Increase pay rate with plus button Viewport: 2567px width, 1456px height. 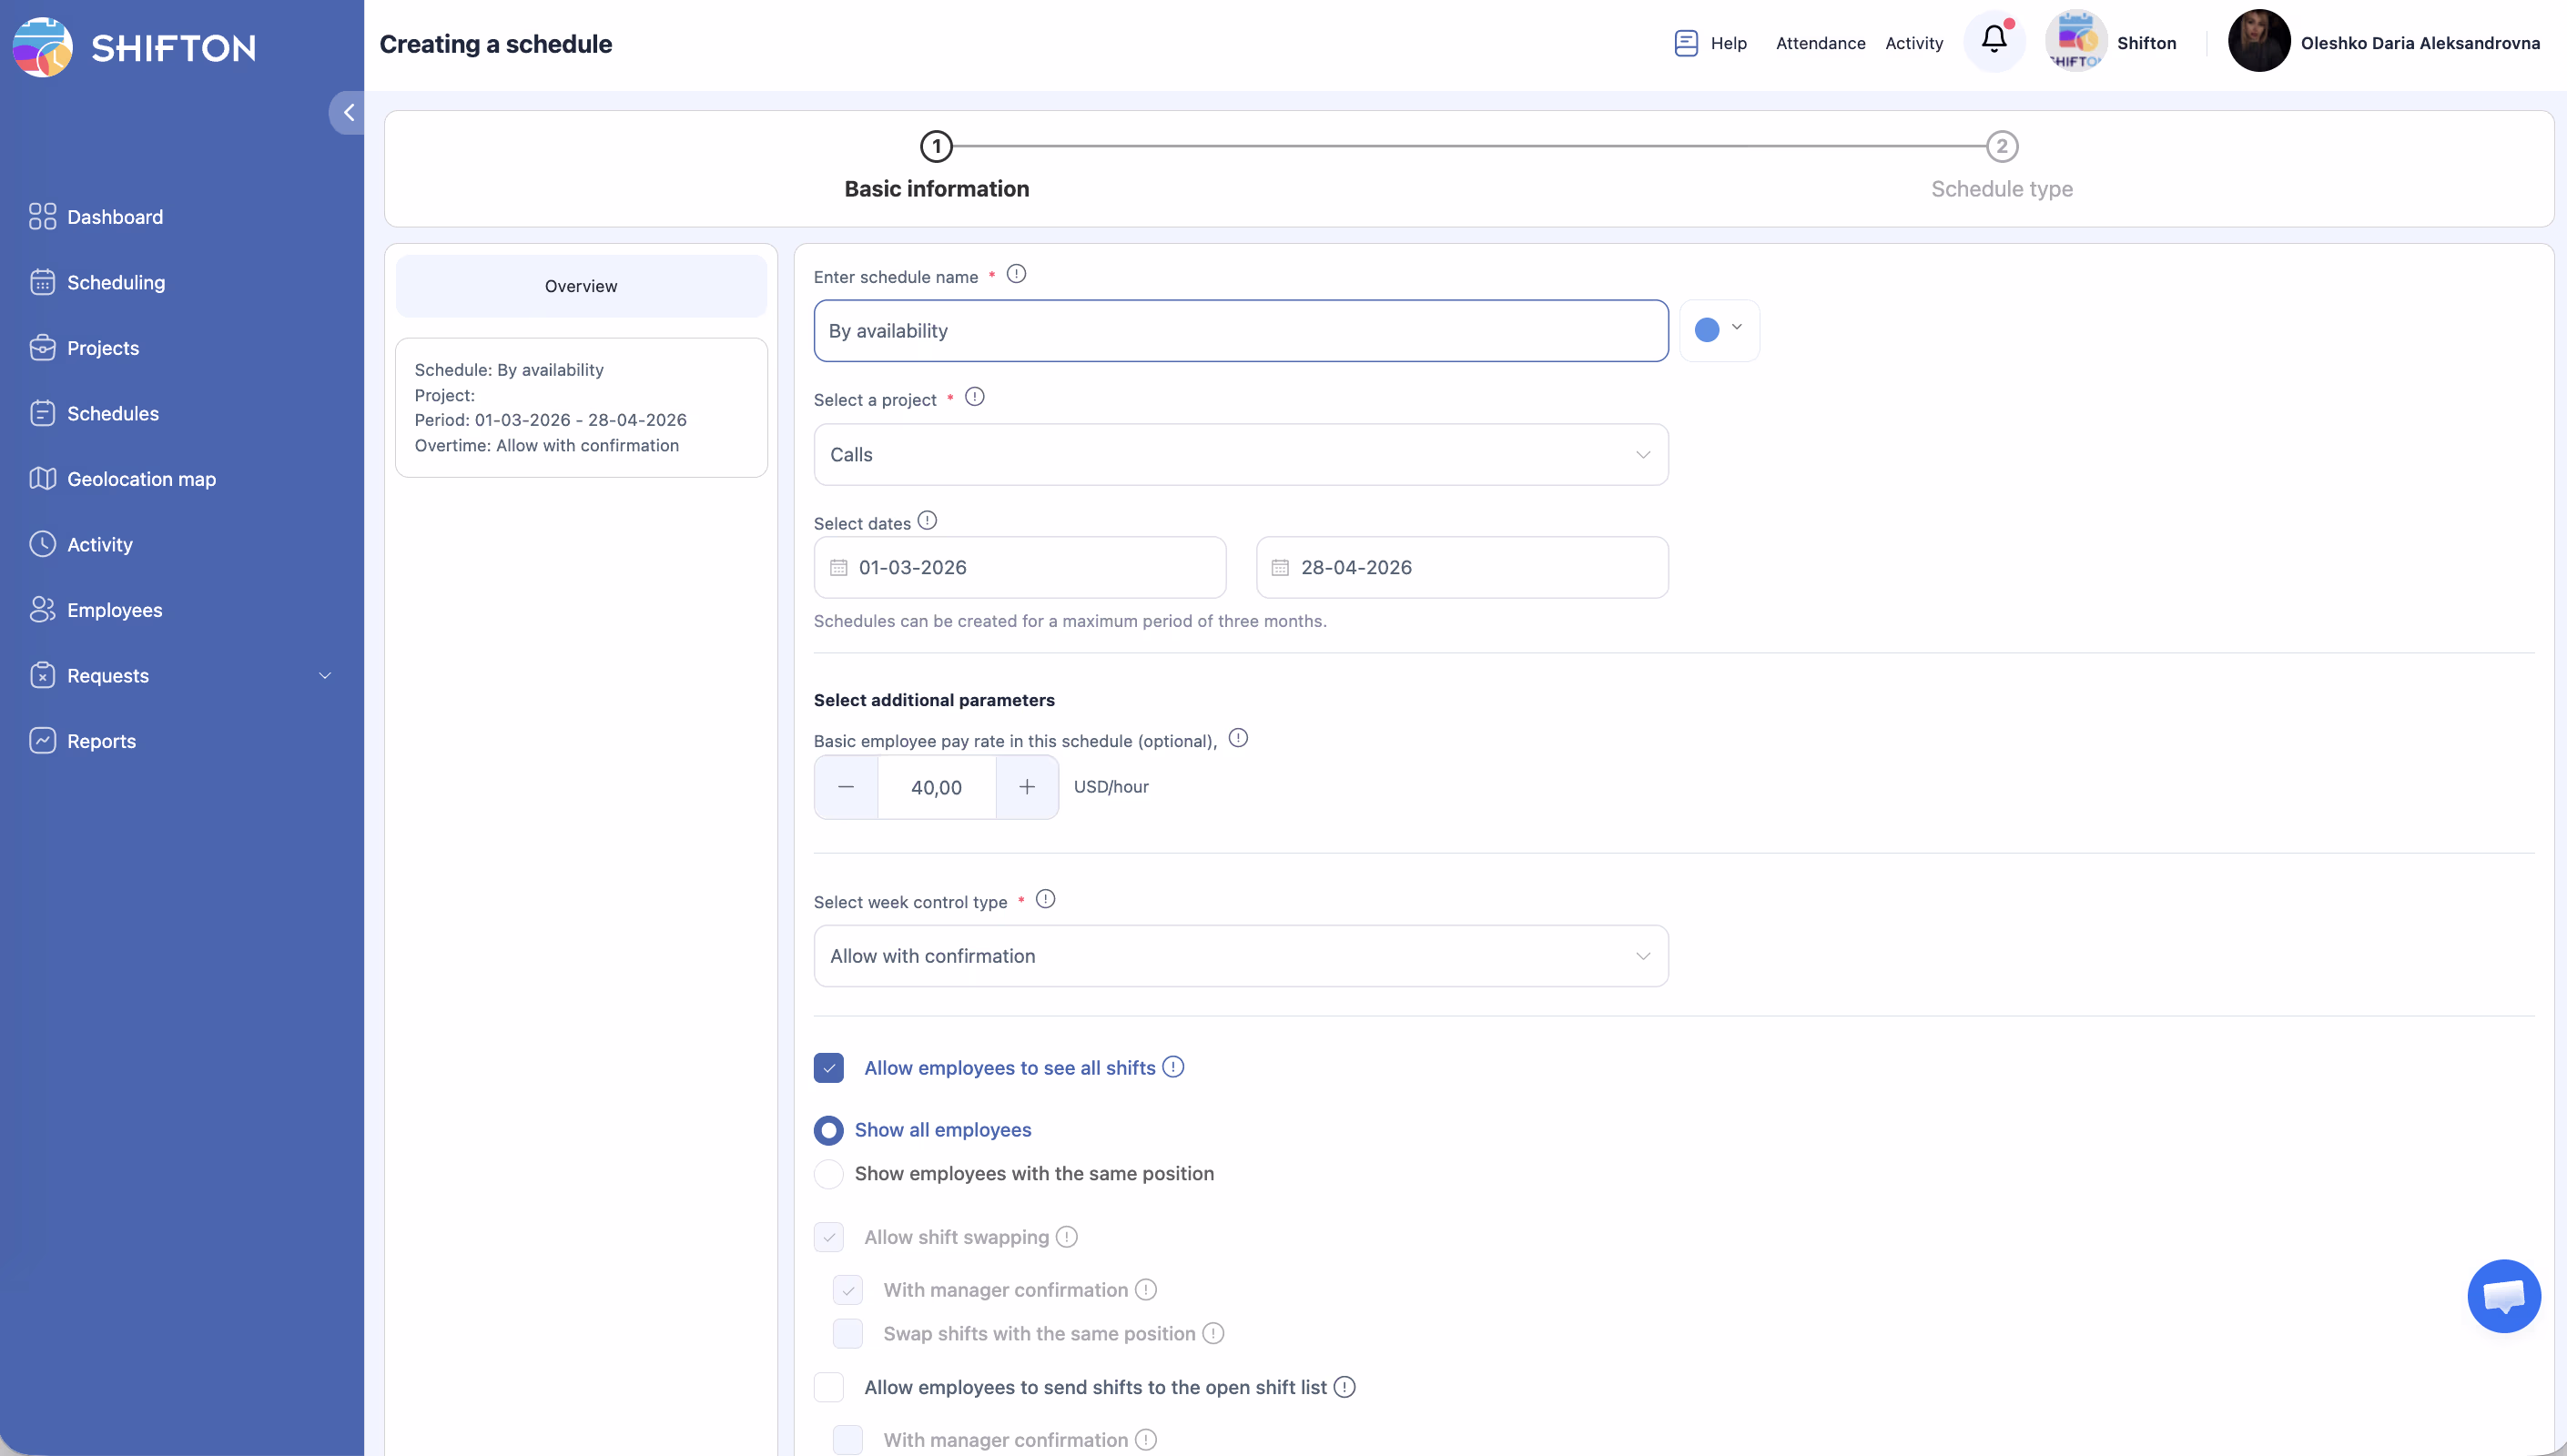click(x=1026, y=787)
